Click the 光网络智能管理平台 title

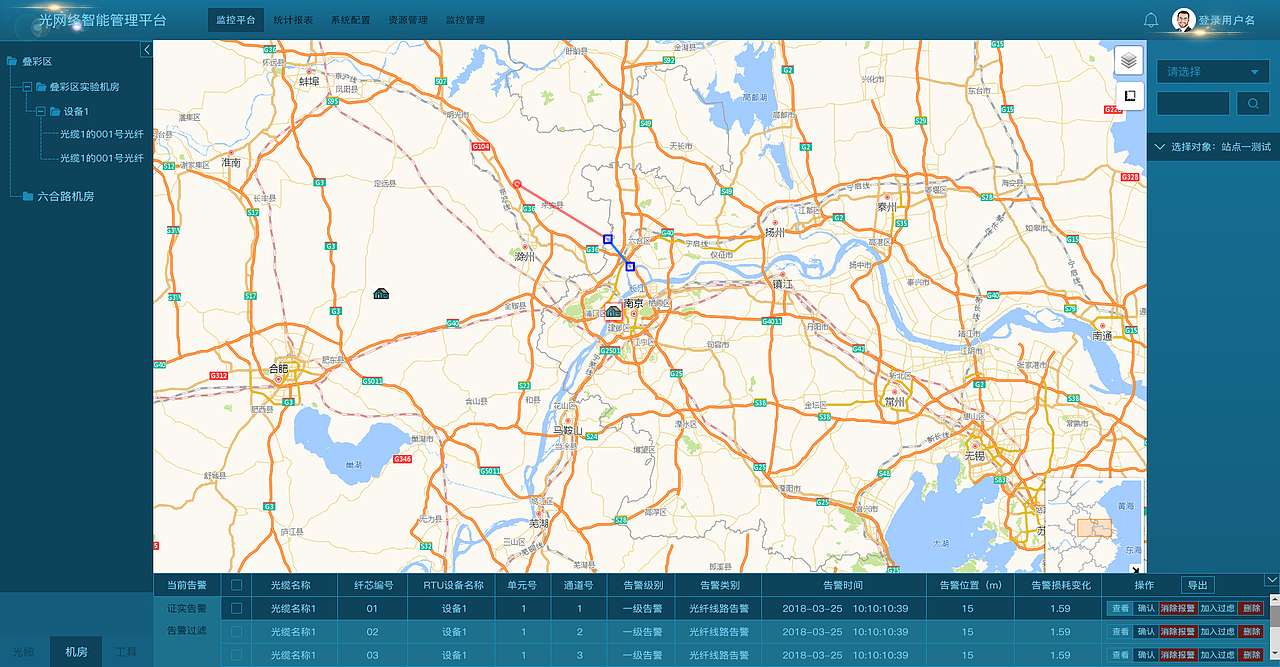pos(102,20)
